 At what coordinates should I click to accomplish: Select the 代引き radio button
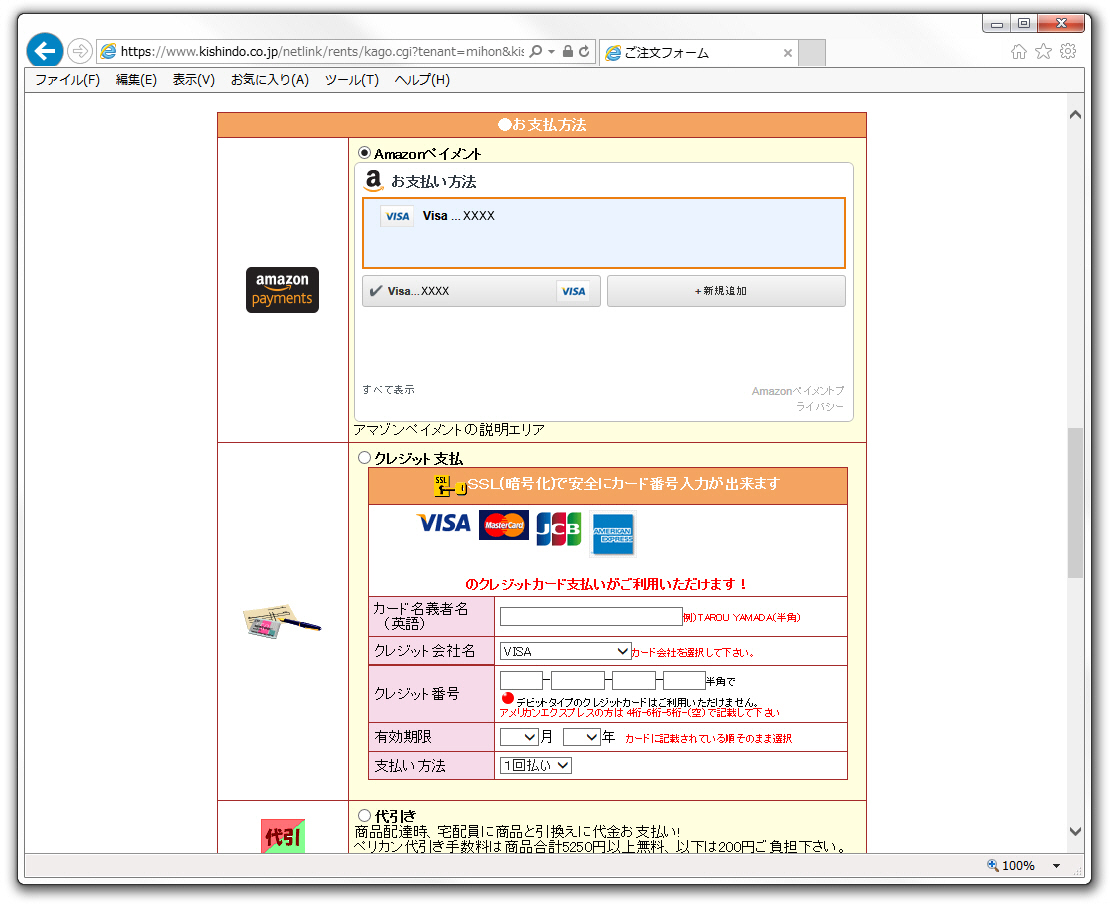tap(365, 816)
